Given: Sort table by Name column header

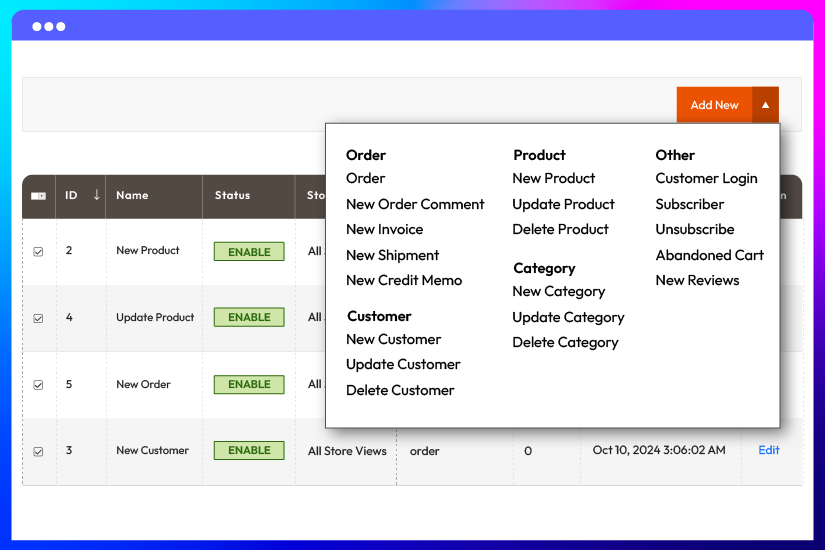Looking at the screenshot, I should click(x=132, y=195).
